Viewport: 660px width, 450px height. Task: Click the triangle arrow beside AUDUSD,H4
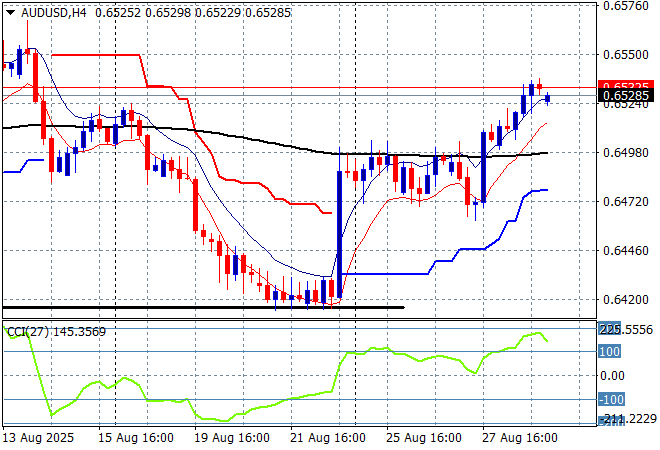[x=9, y=10]
